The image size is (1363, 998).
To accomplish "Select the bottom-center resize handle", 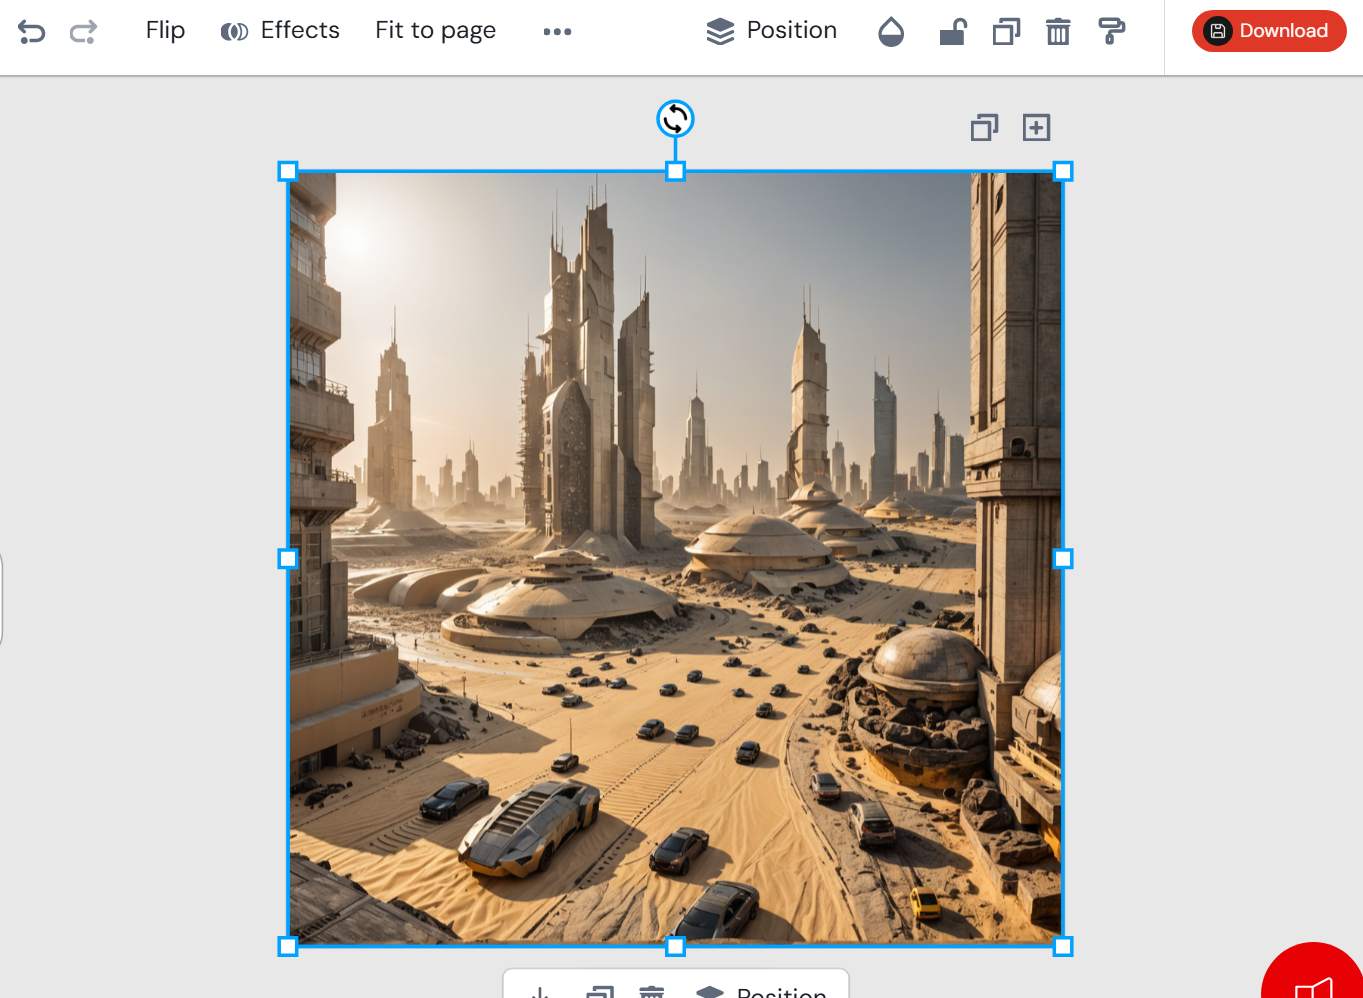I will pos(675,946).
